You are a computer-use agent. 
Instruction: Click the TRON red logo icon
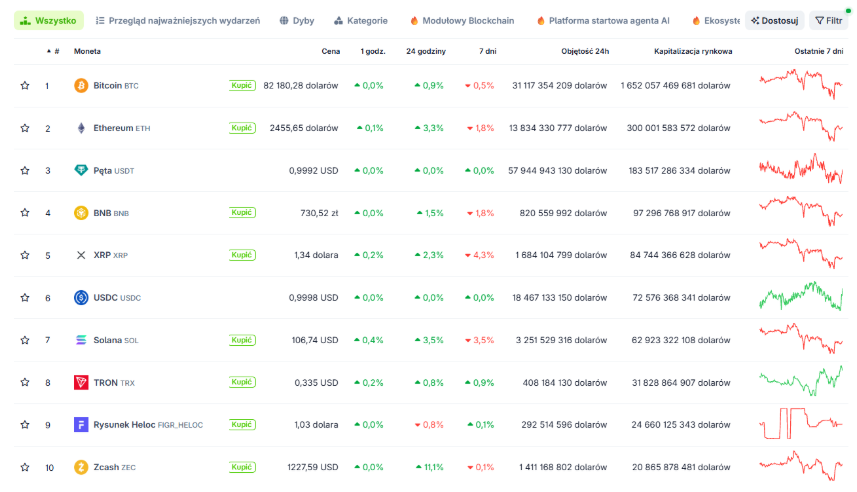[x=81, y=382]
